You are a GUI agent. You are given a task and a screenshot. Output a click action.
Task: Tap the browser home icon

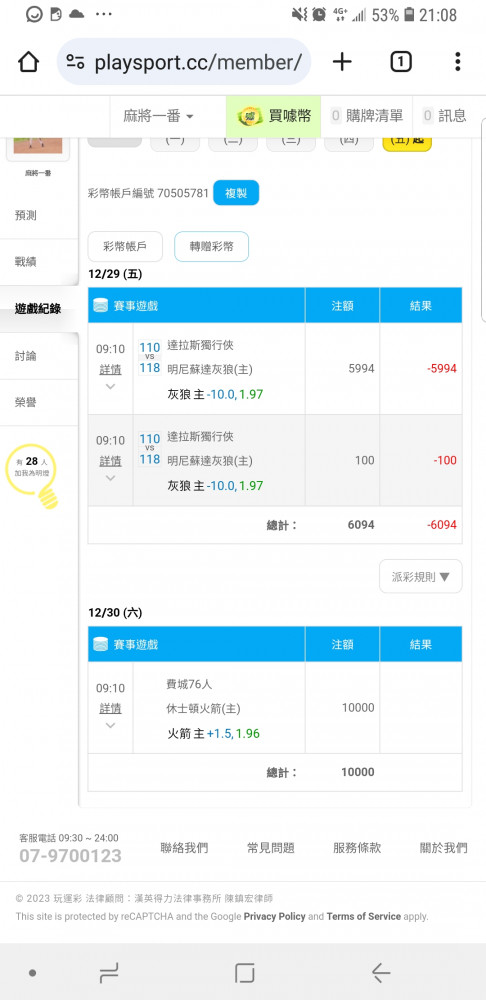click(x=29, y=62)
